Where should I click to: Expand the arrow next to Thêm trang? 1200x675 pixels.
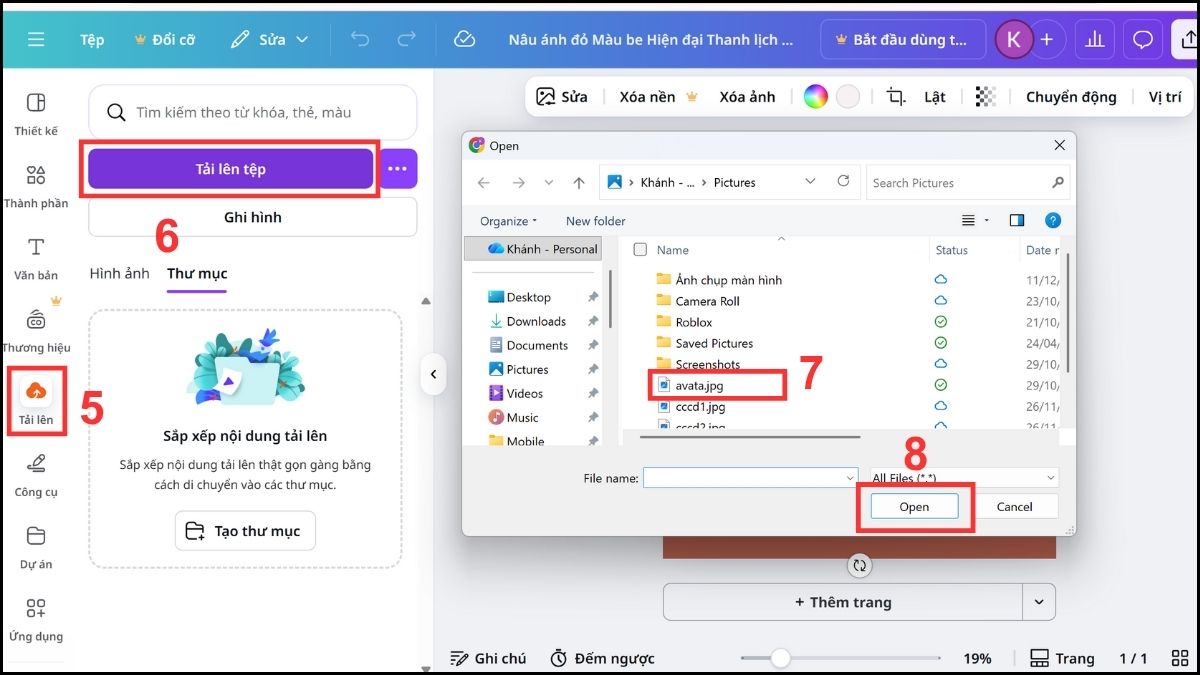click(x=1038, y=601)
